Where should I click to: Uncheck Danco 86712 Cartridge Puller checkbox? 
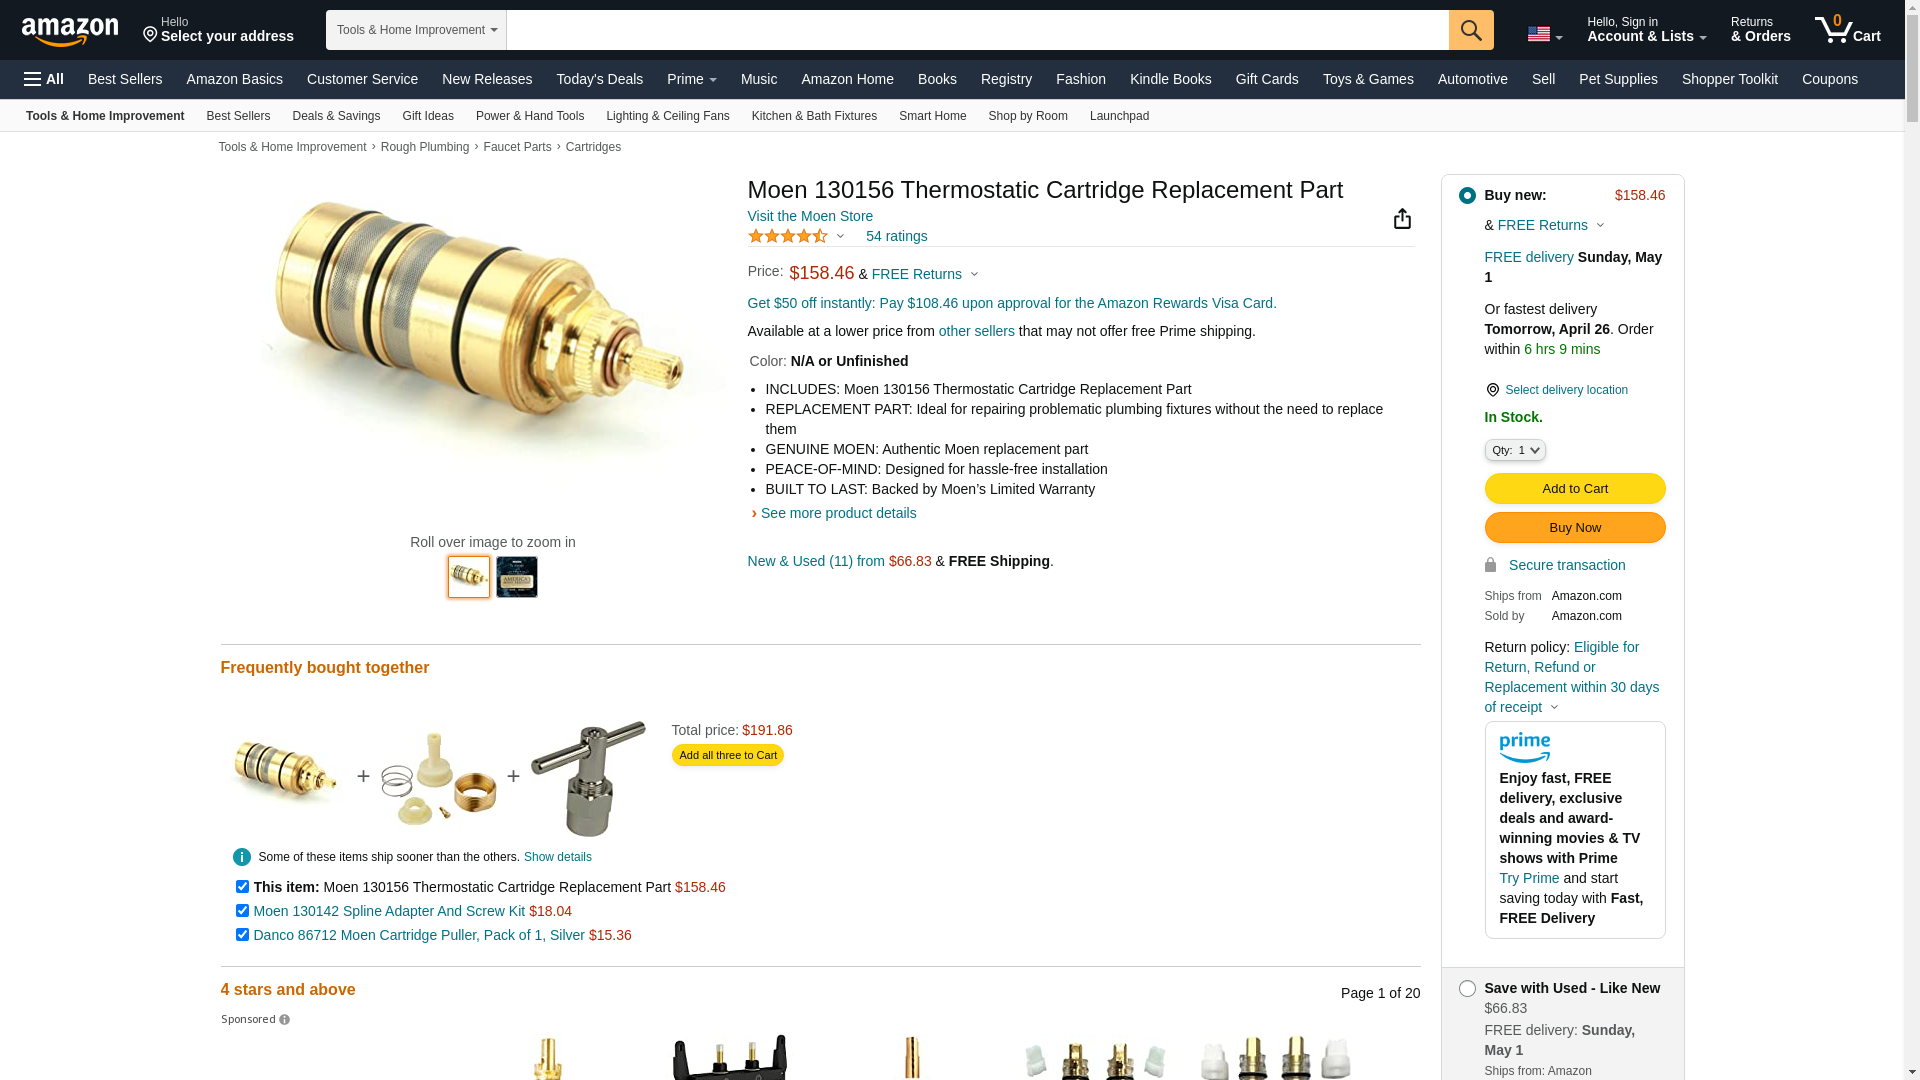click(242, 935)
